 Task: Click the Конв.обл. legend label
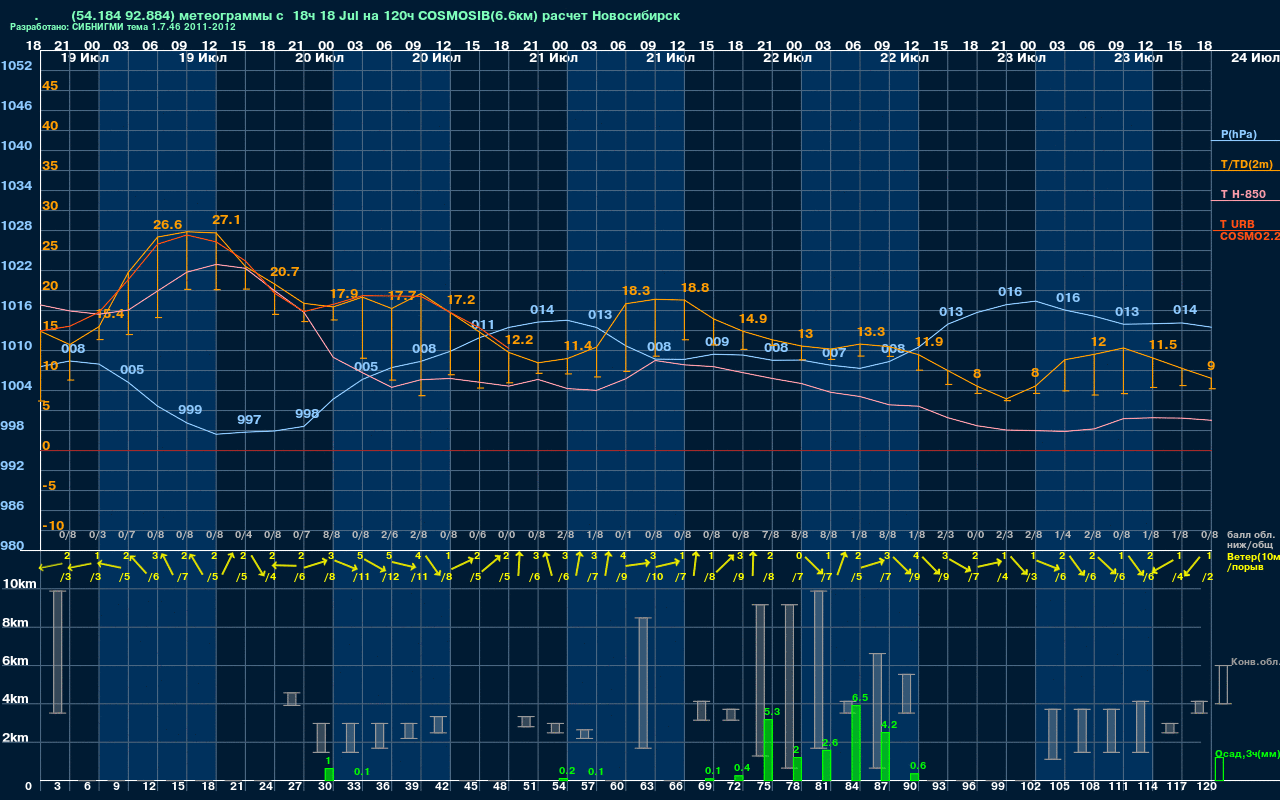pos(1255,662)
